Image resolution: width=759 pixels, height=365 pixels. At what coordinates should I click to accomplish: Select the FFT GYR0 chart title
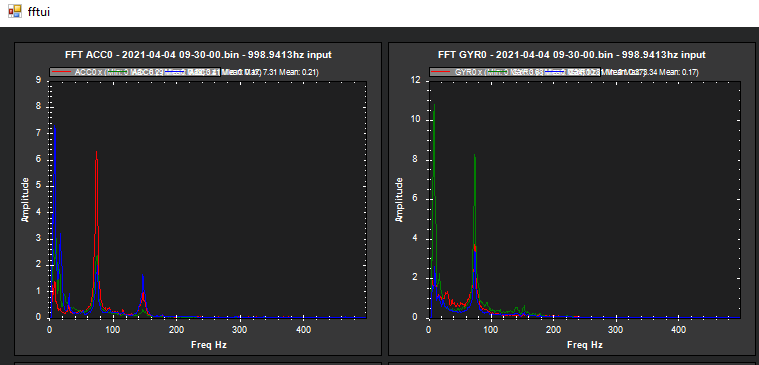(572, 55)
